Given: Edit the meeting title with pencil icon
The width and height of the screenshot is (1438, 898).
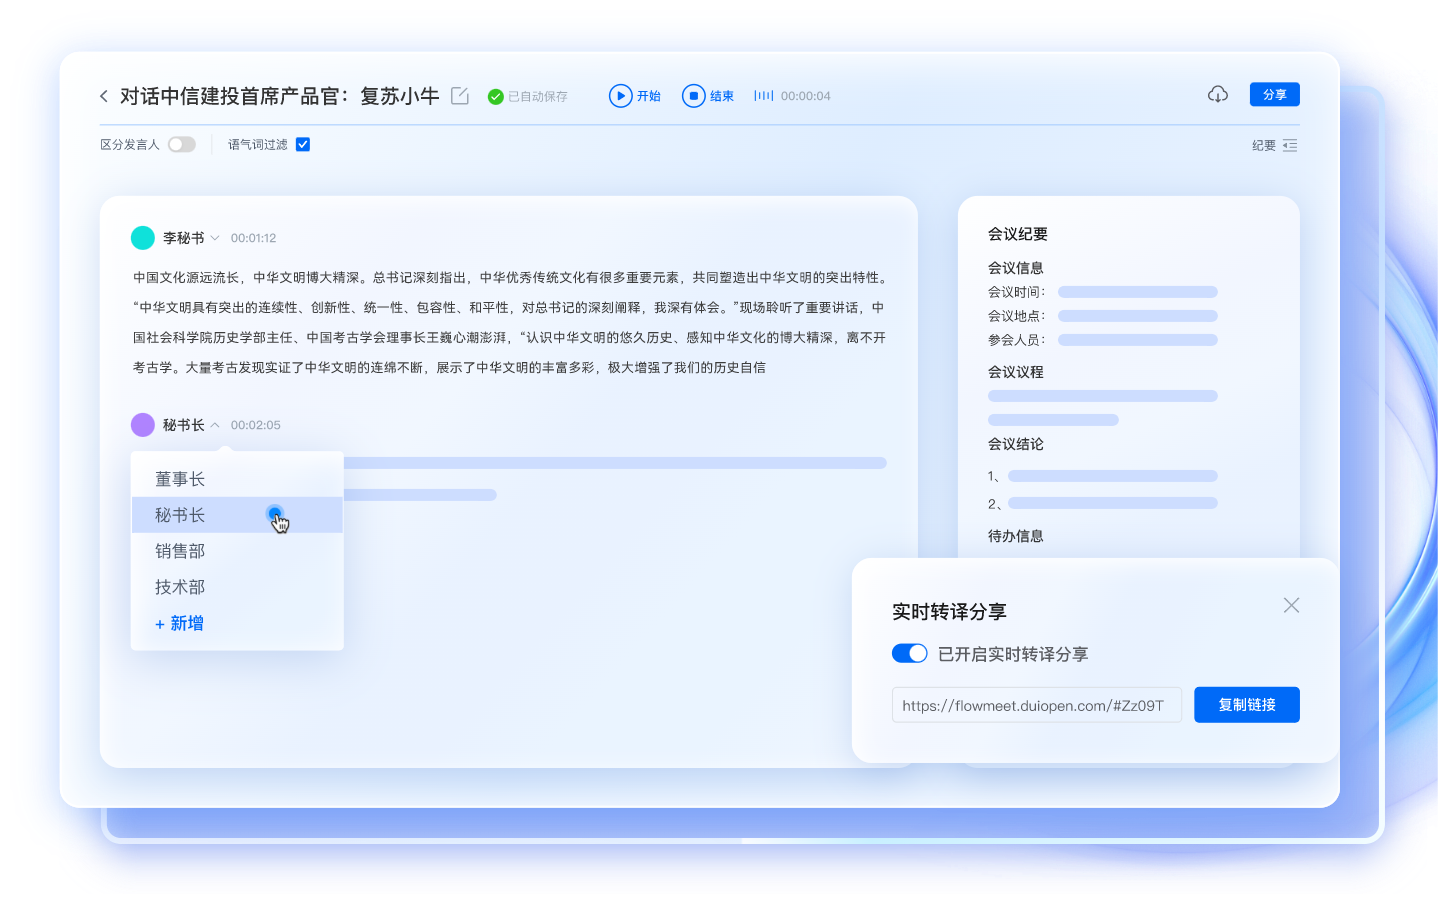Looking at the screenshot, I should point(460,96).
